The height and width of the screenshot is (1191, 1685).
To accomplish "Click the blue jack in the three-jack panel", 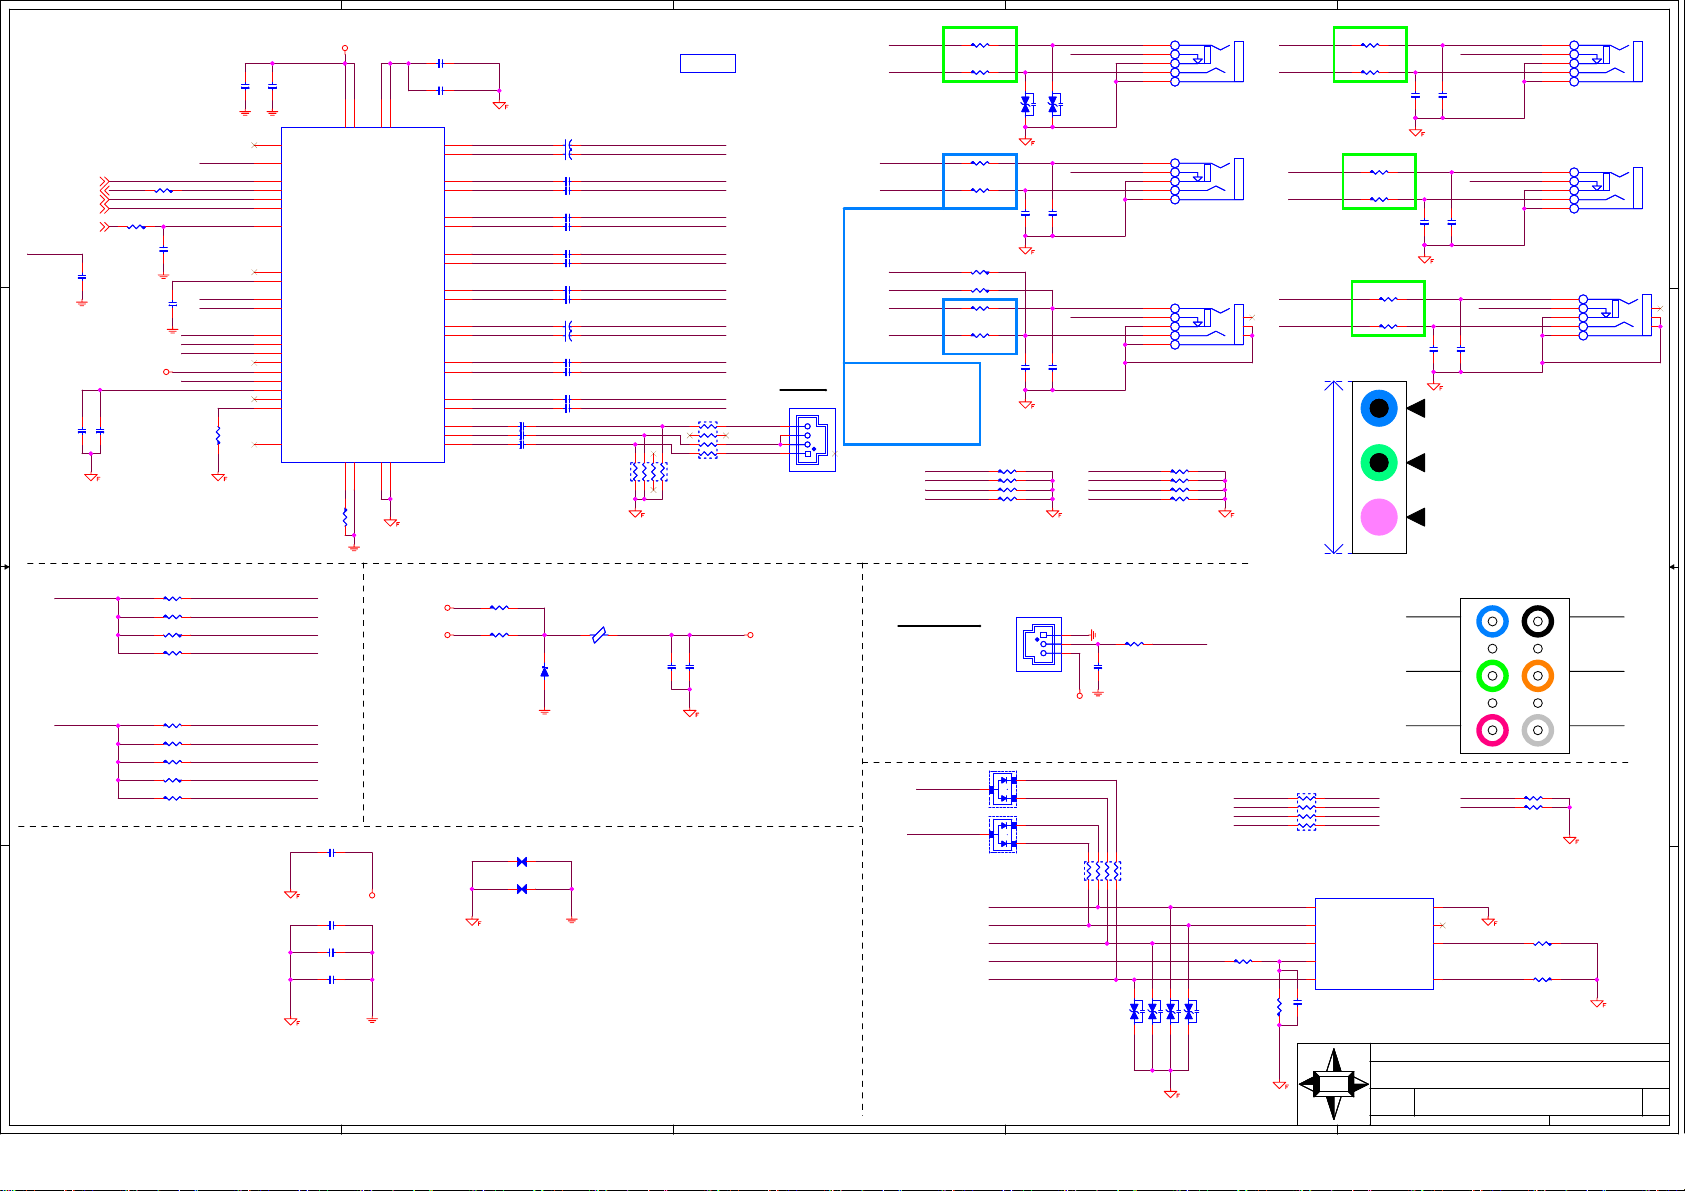I will coord(1379,409).
